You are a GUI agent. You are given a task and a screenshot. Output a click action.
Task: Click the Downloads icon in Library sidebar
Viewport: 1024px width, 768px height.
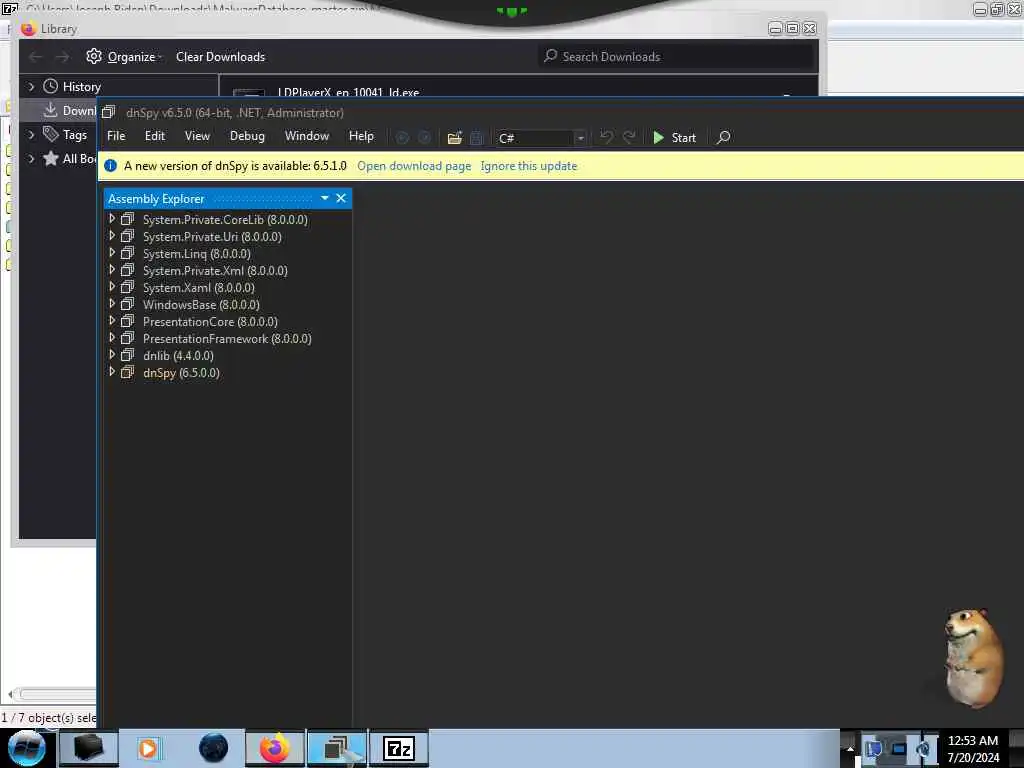point(50,110)
